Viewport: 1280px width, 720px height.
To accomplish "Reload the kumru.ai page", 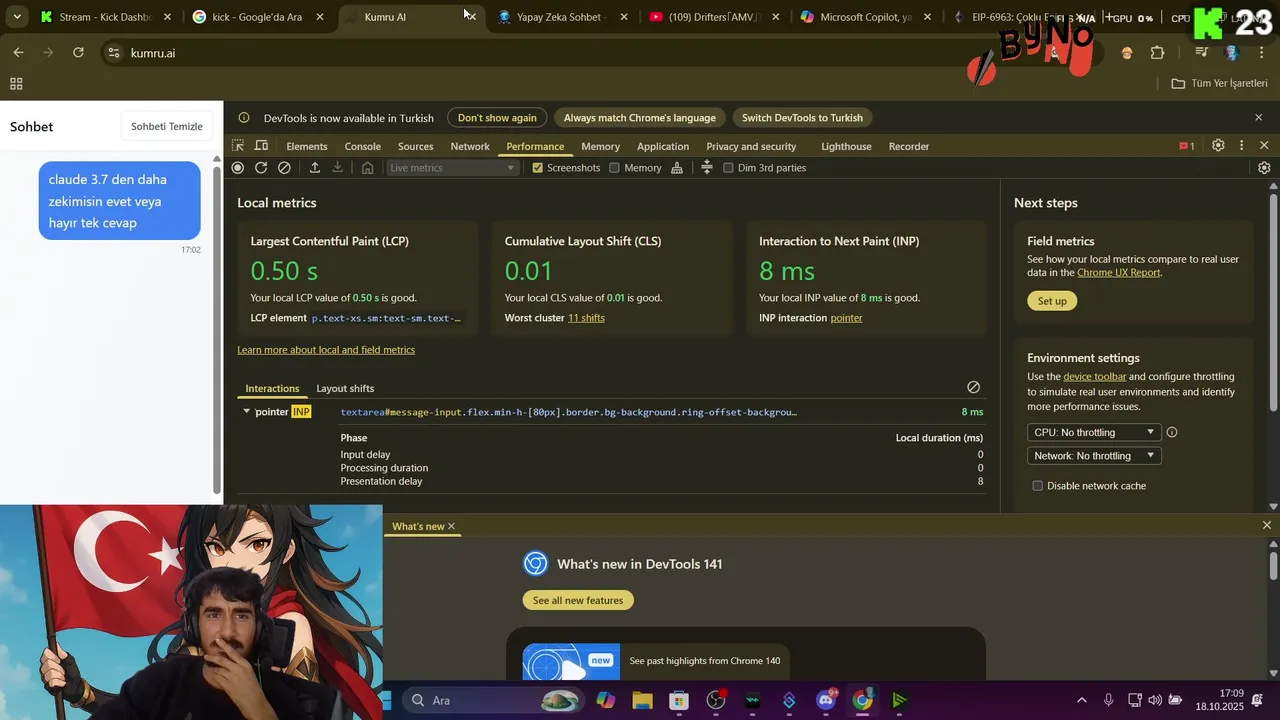I will [x=78, y=53].
